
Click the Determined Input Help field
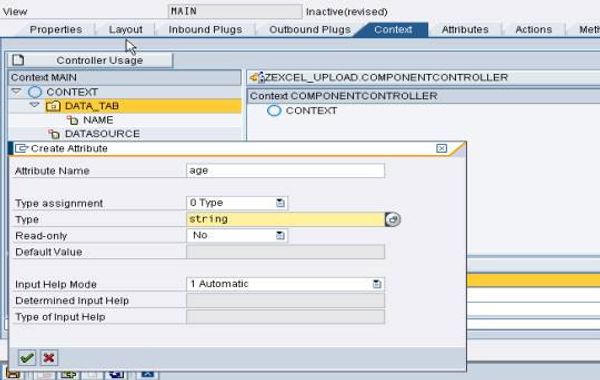tap(285, 300)
